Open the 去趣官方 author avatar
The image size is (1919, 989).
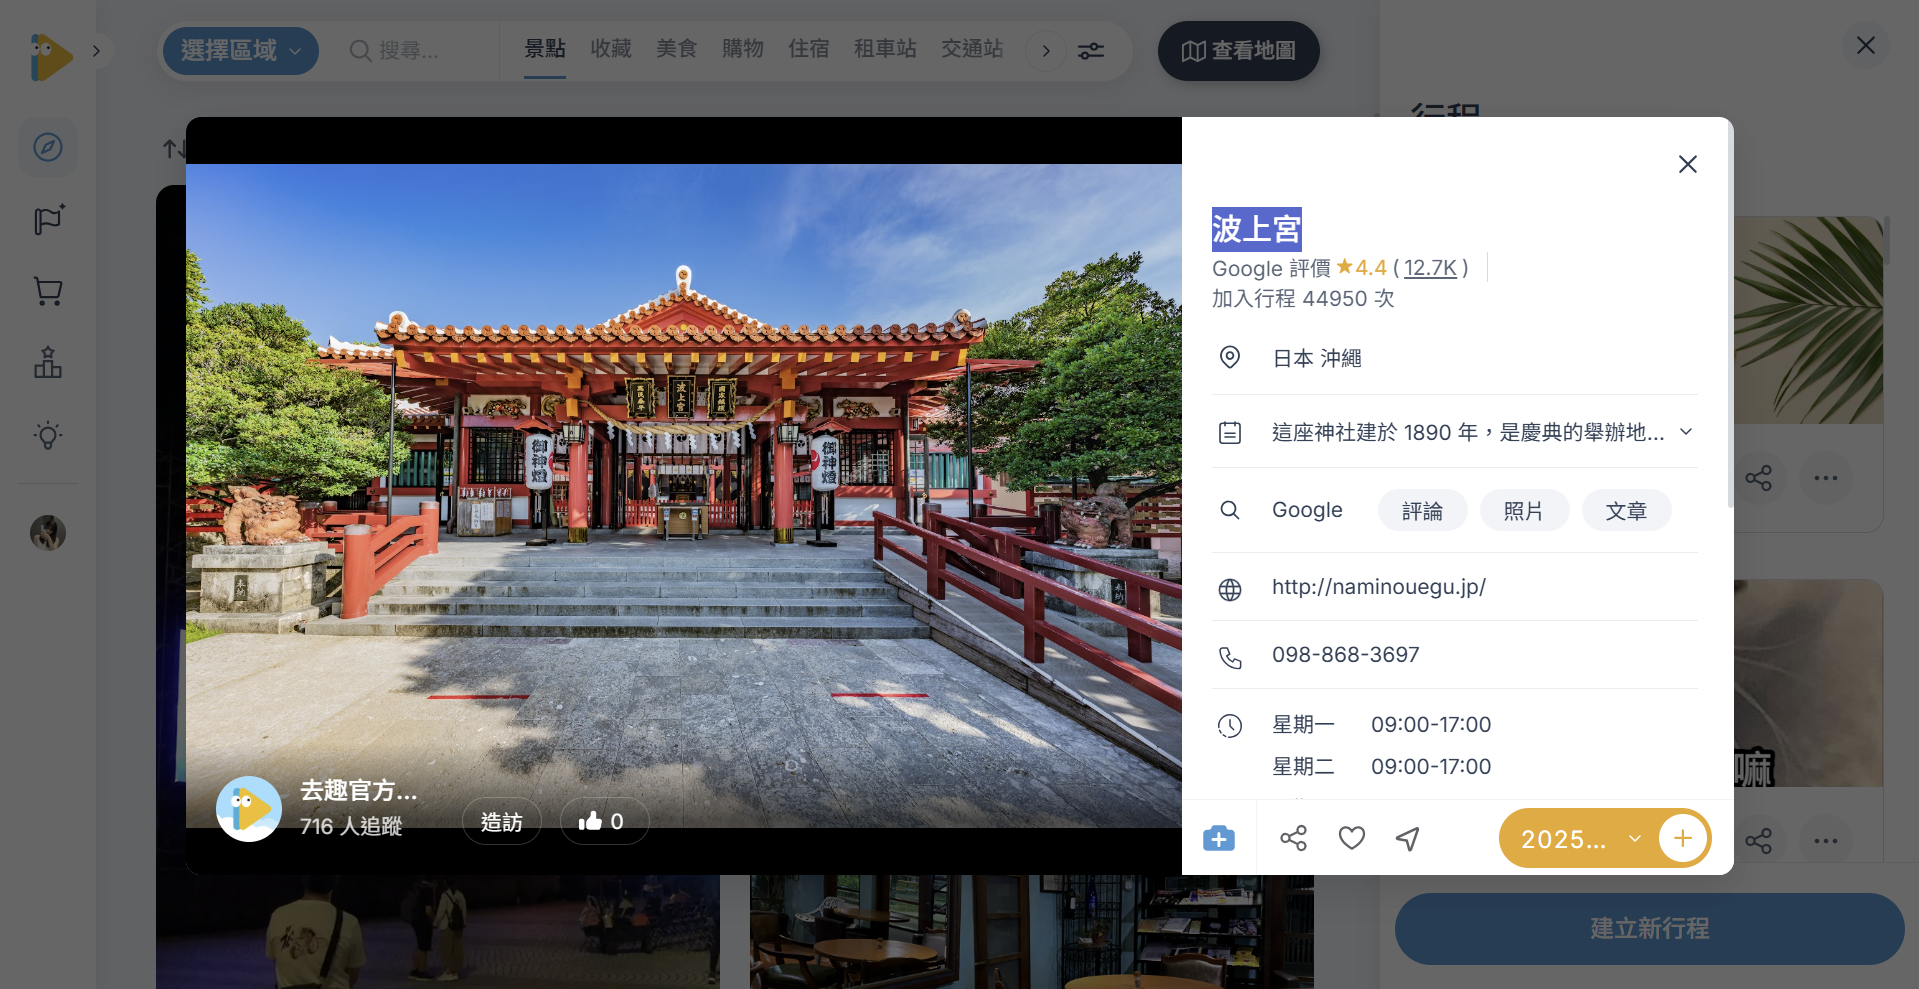point(249,809)
